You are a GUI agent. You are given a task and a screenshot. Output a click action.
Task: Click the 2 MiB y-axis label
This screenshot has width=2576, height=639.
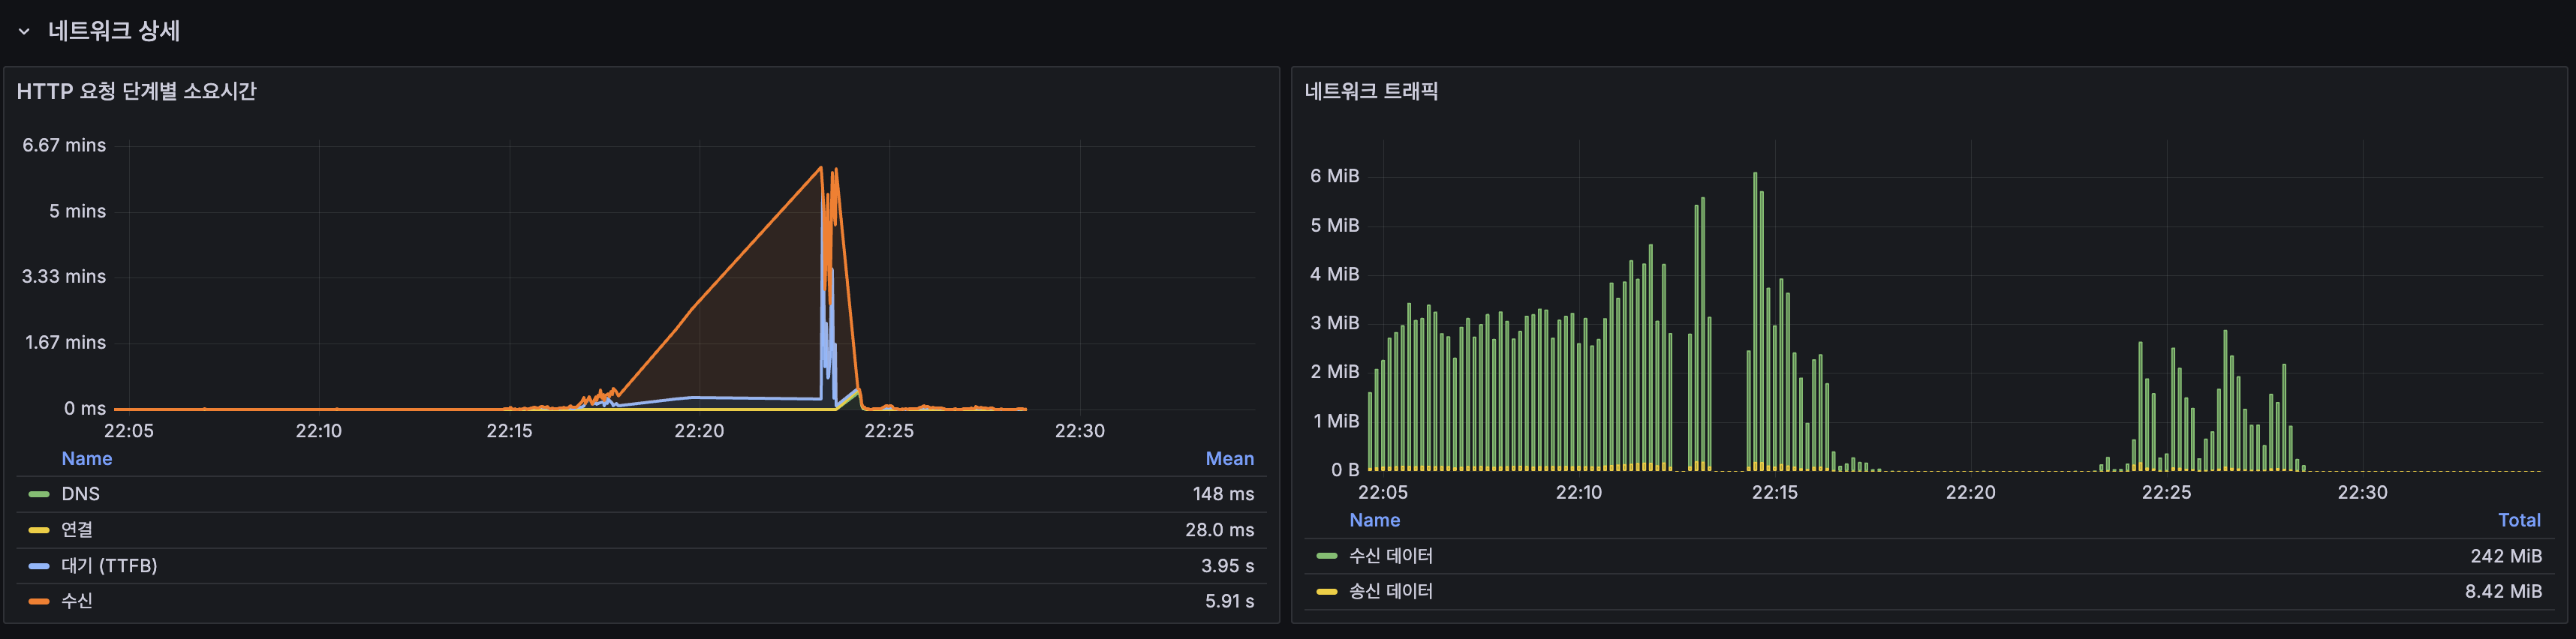coord(1335,372)
